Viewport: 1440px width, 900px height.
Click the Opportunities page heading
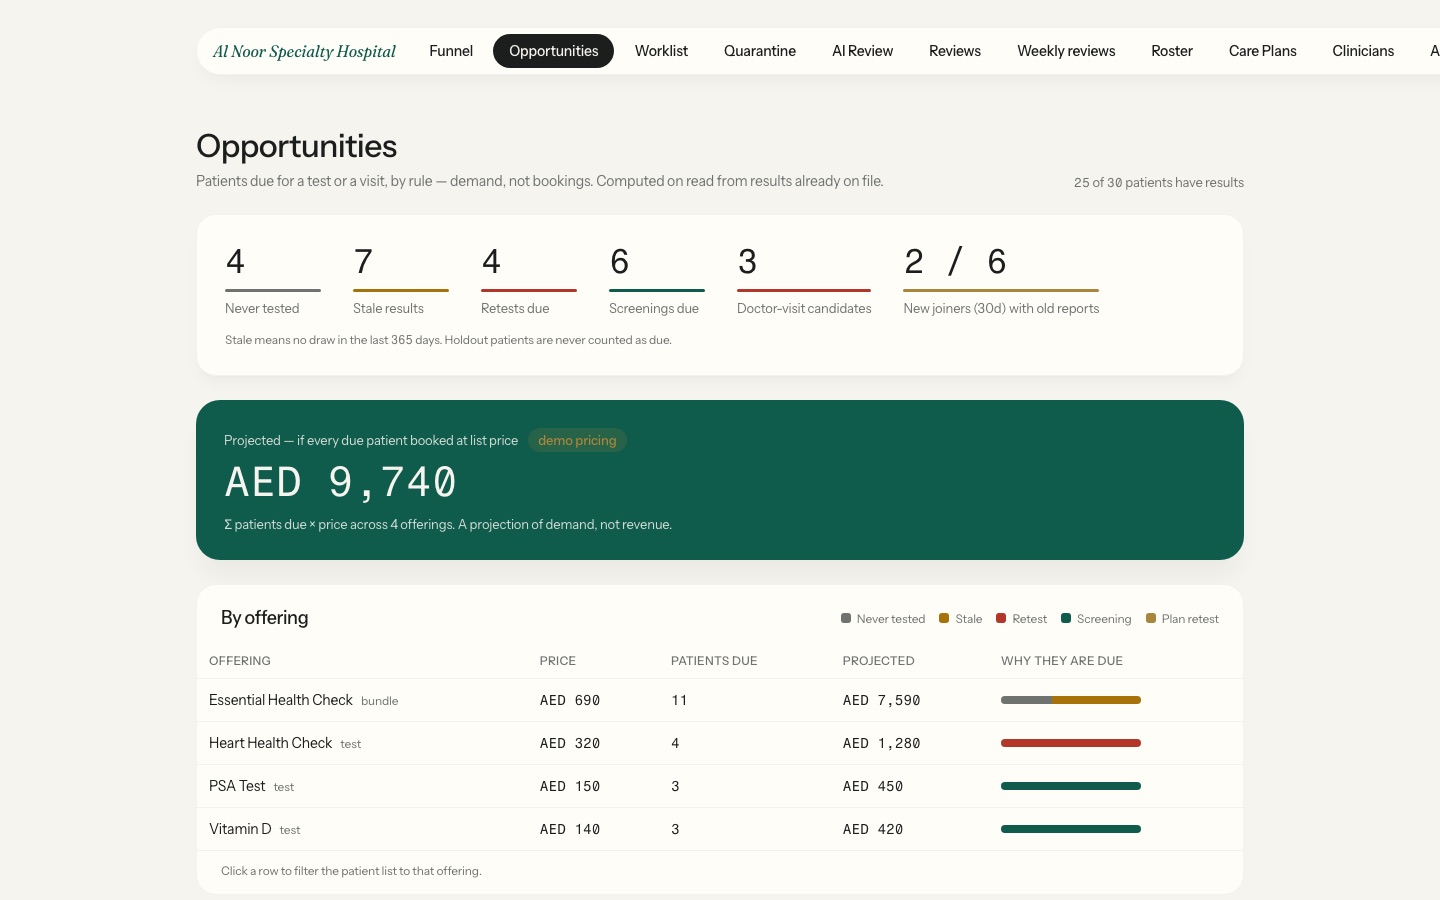tap(297, 146)
